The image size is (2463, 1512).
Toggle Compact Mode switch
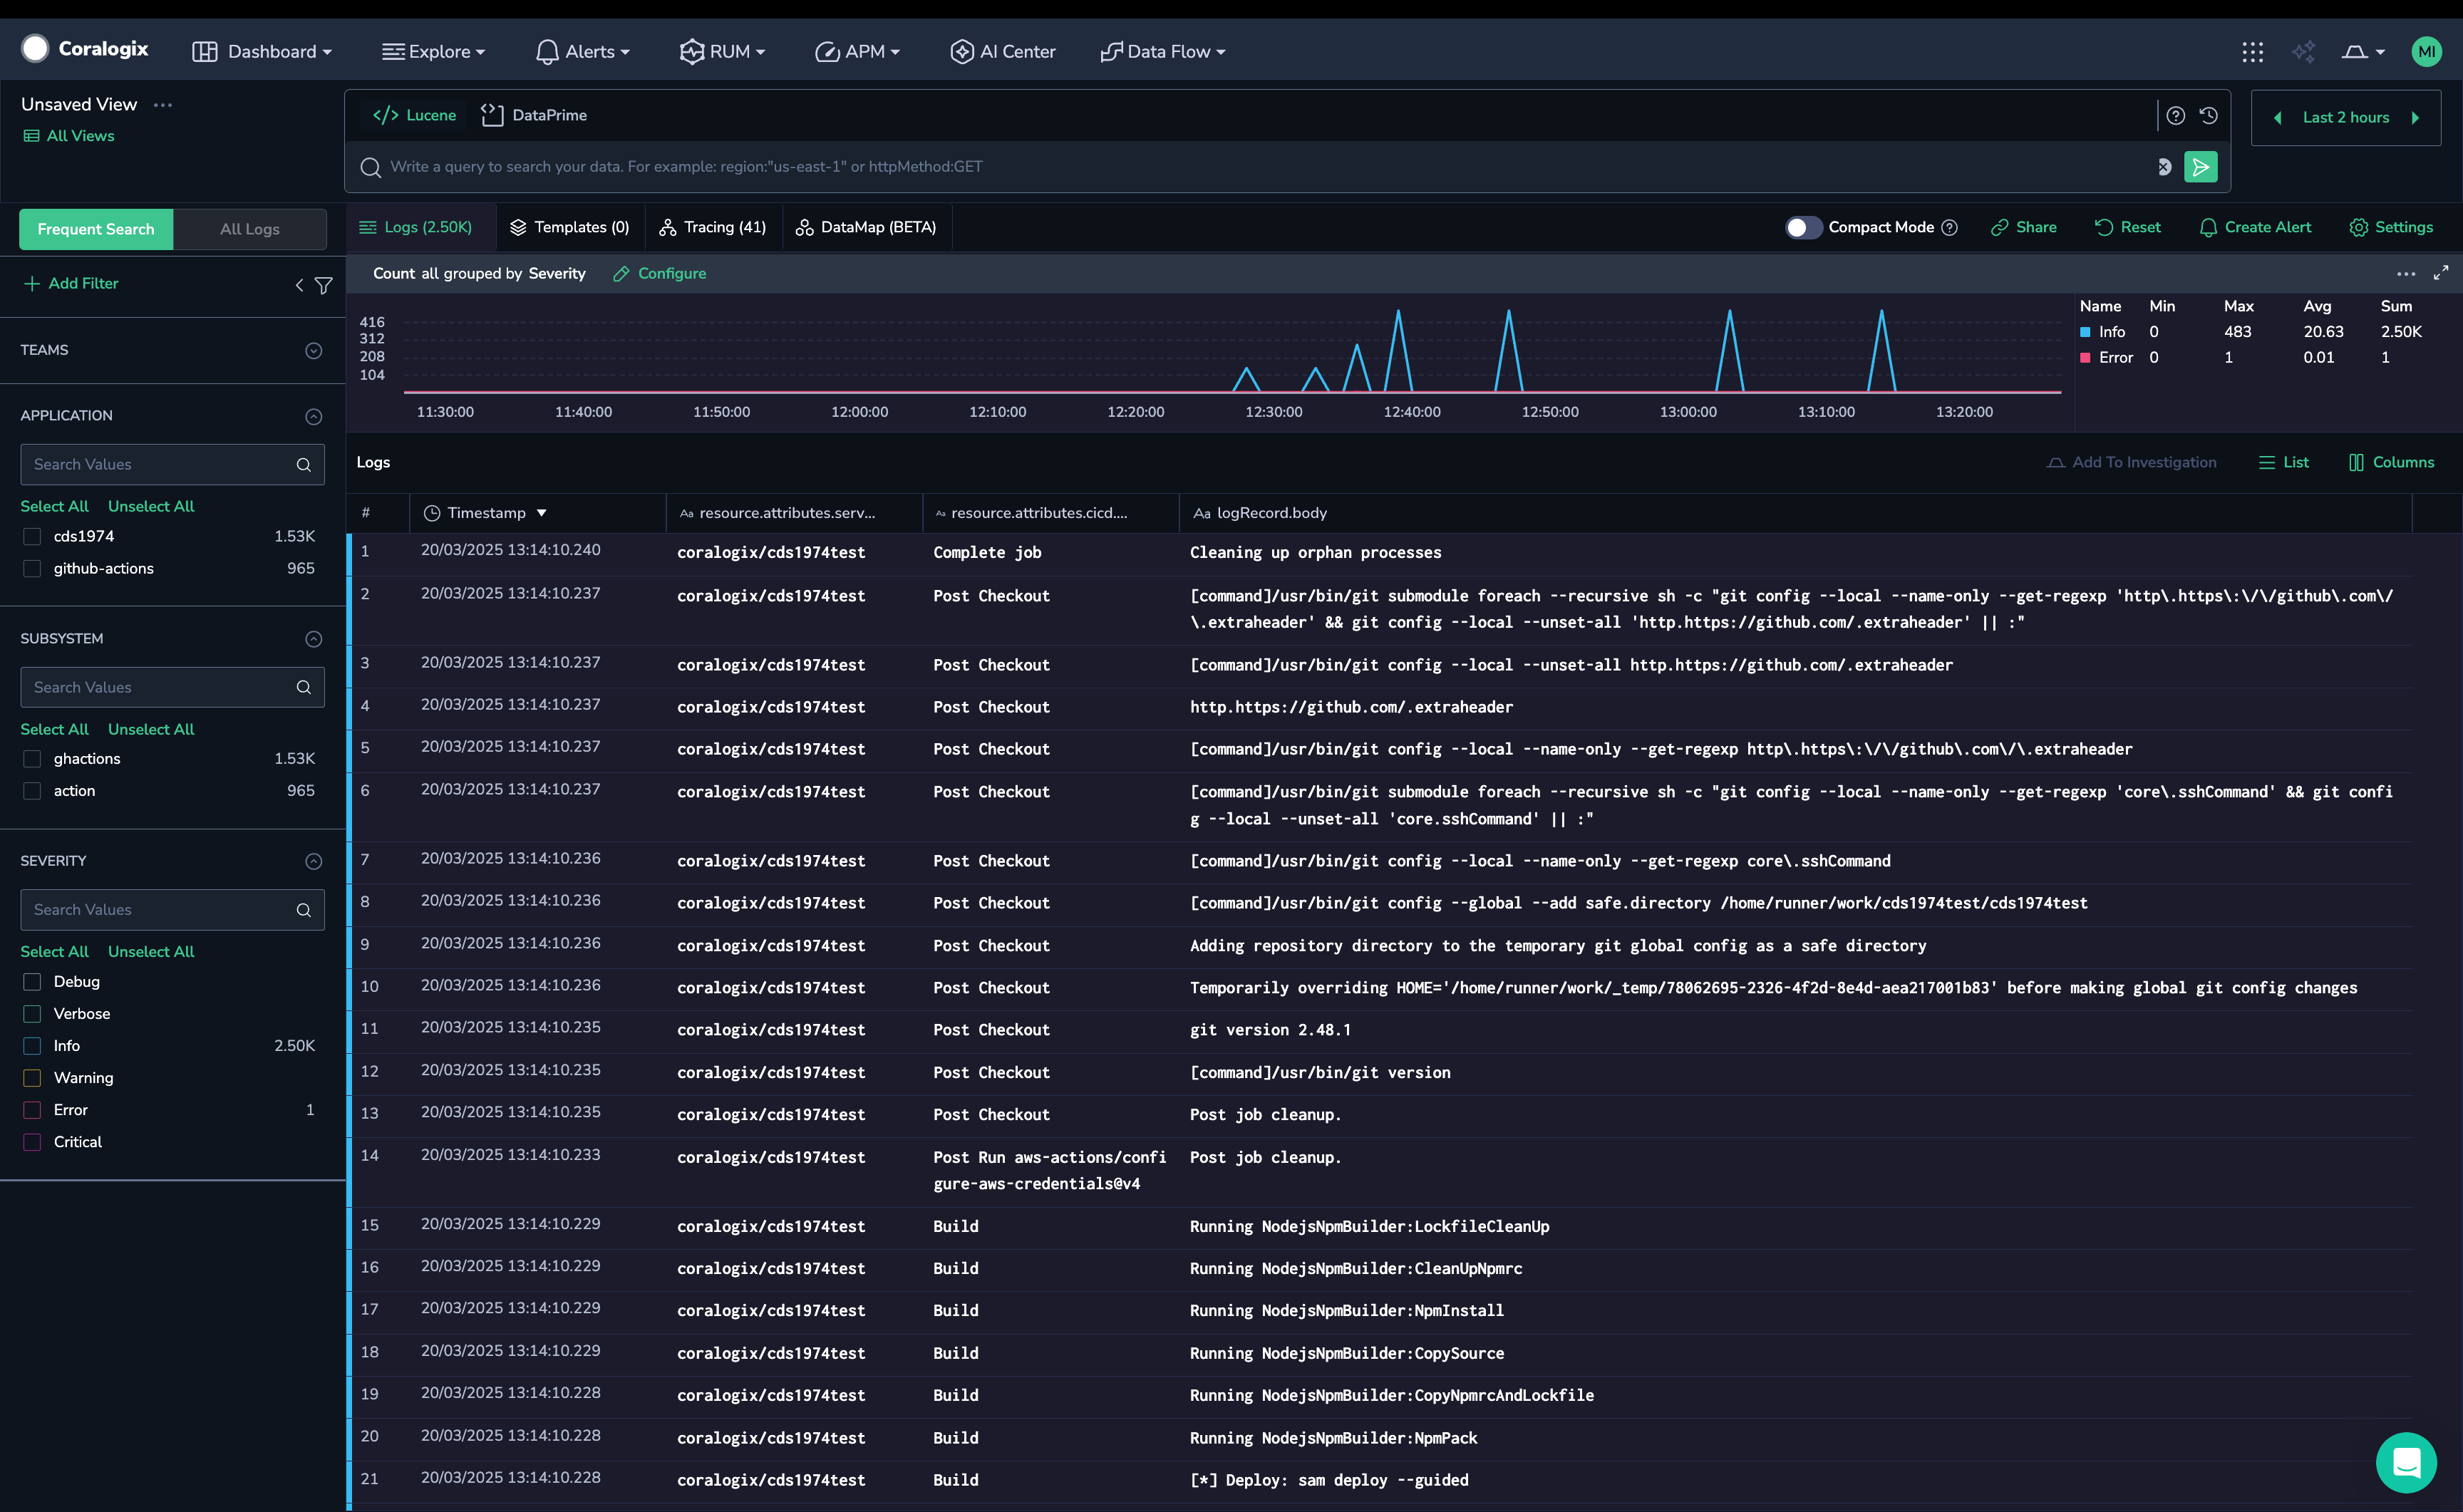coord(1803,228)
